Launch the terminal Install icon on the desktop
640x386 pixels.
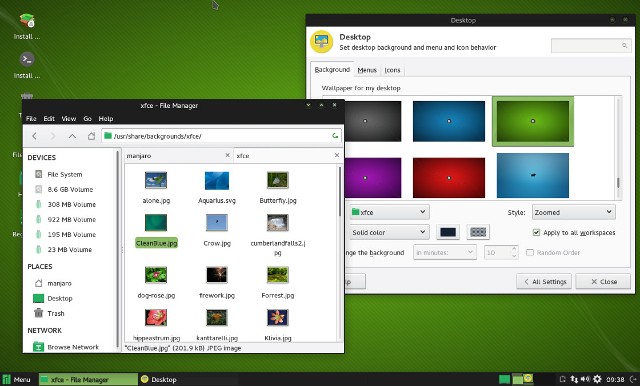[x=27, y=60]
